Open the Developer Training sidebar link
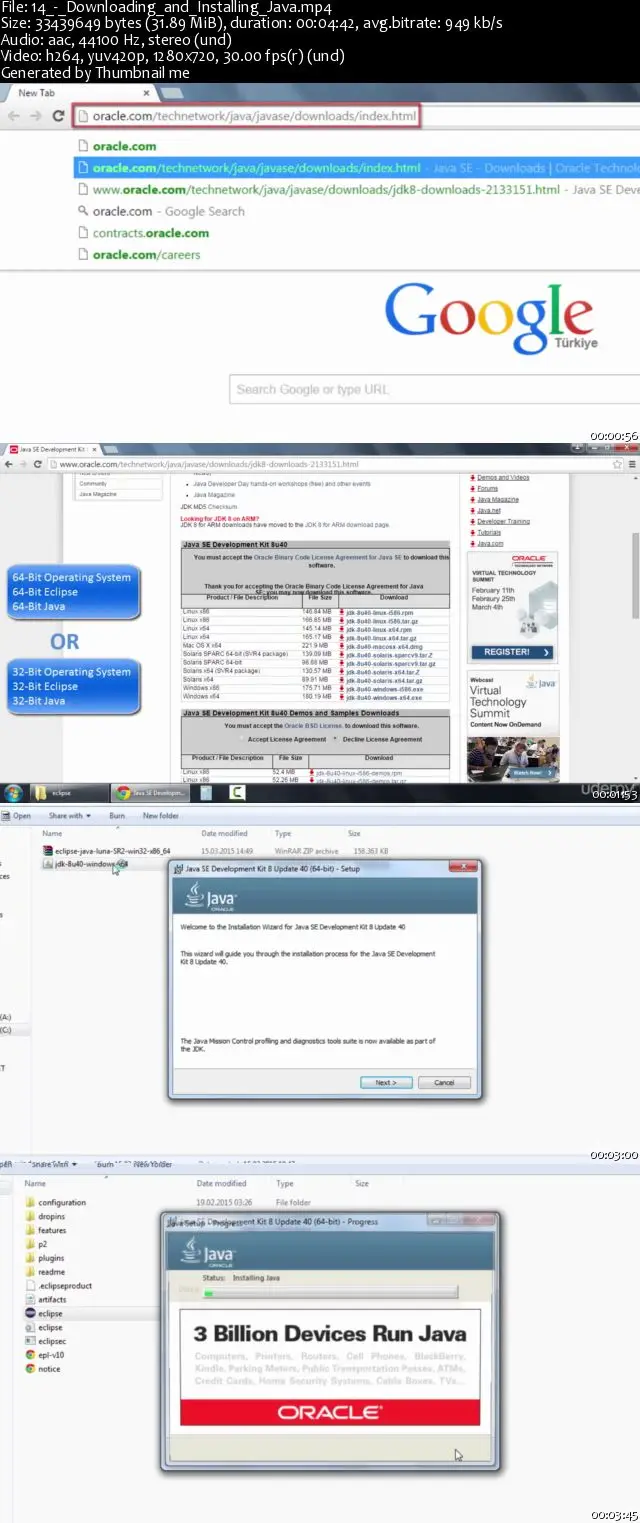The height and width of the screenshot is (1523, 640). (x=503, y=521)
